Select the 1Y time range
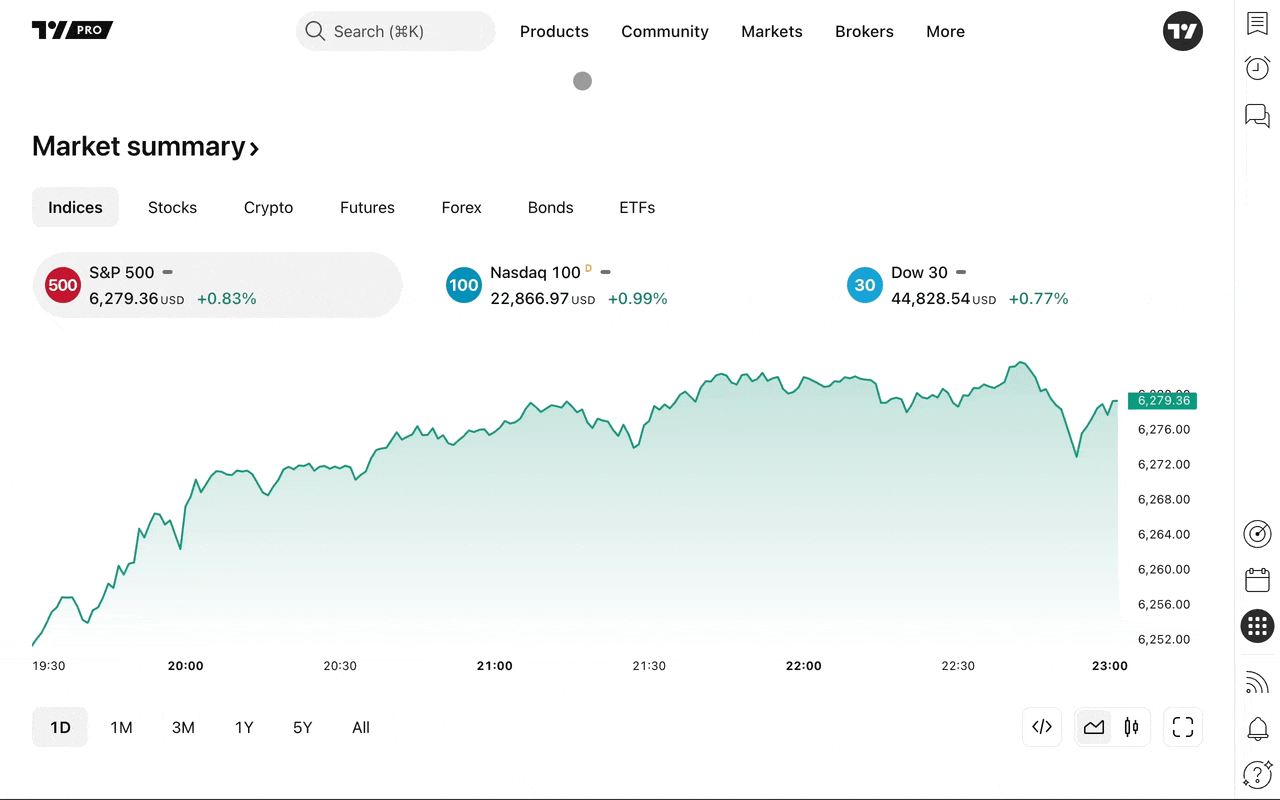Viewport: 1280px width, 800px height. click(x=244, y=727)
